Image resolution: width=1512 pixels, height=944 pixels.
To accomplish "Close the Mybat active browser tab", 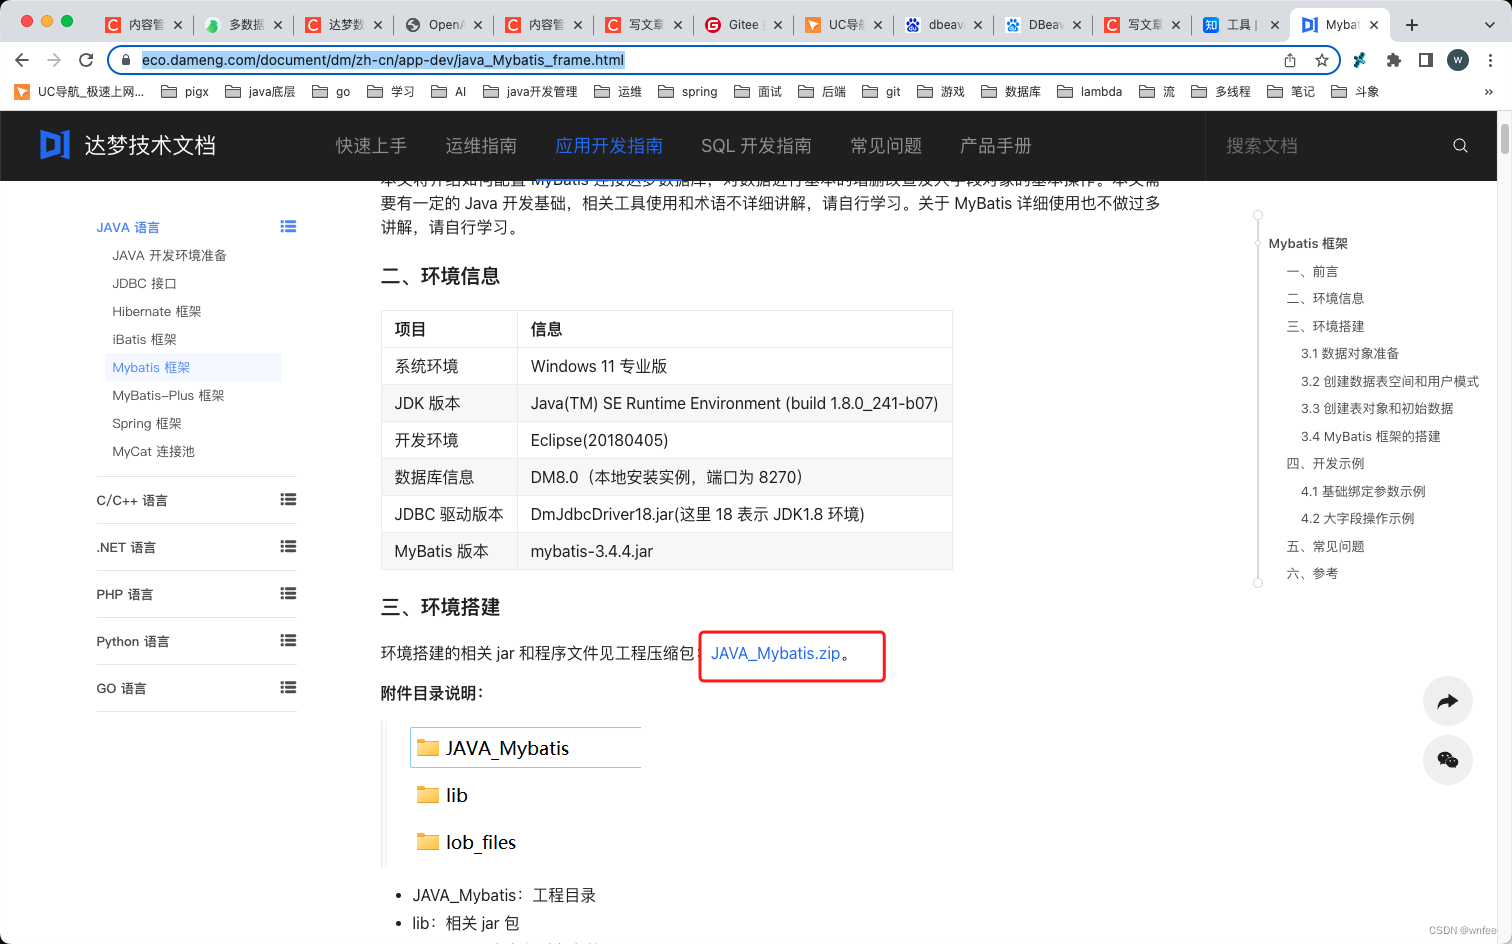I will [1374, 25].
